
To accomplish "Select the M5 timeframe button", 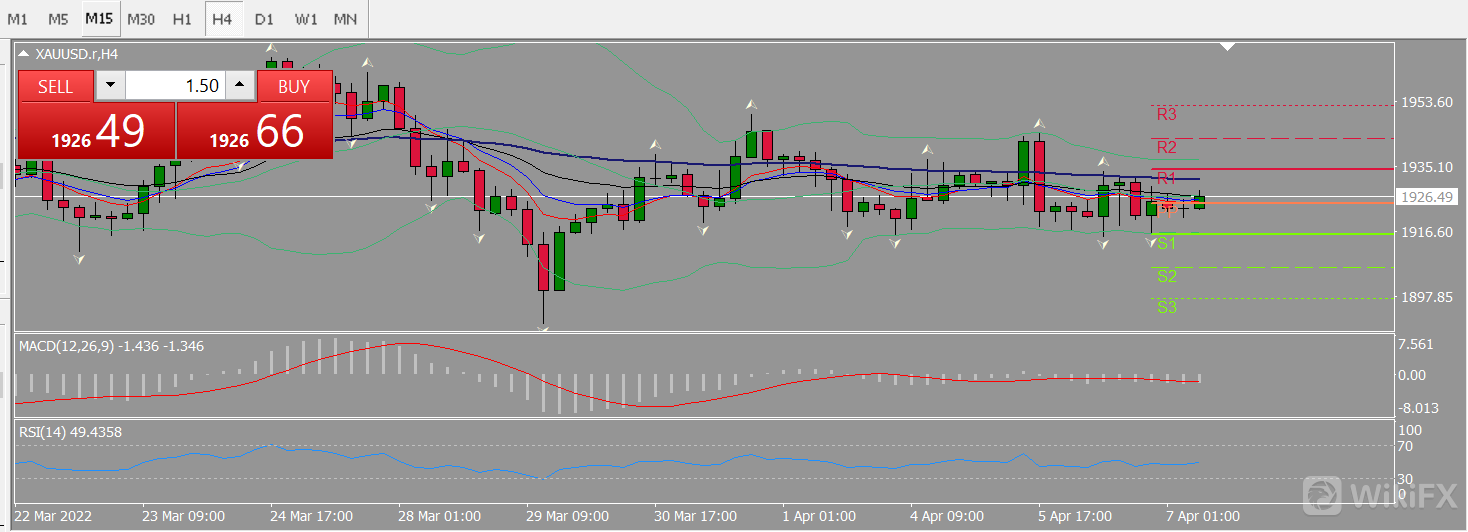I will [58, 18].
